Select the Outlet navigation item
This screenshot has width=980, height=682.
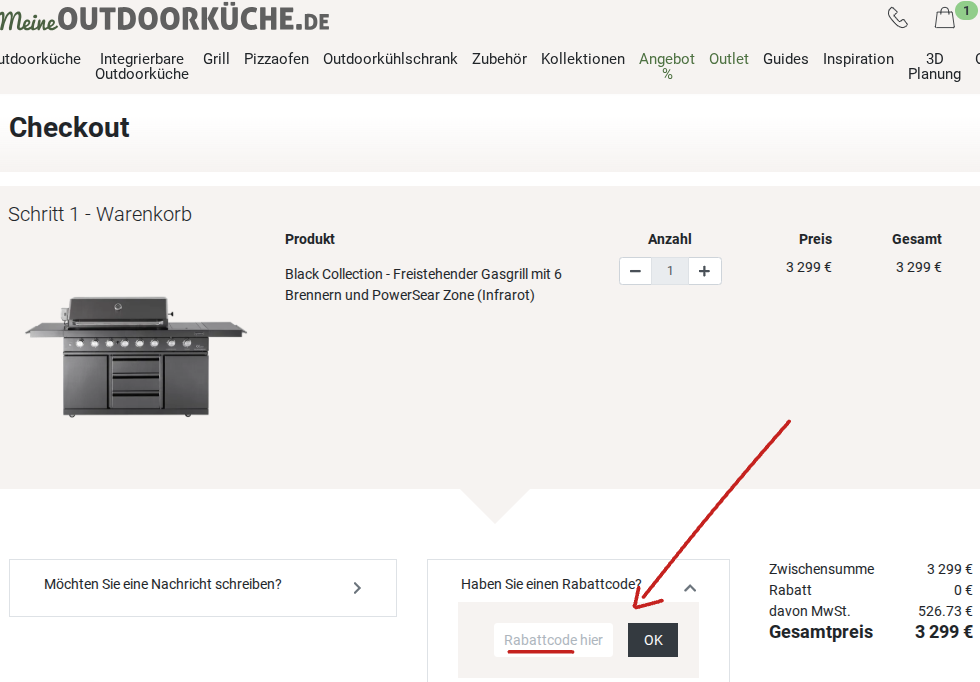(x=729, y=59)
